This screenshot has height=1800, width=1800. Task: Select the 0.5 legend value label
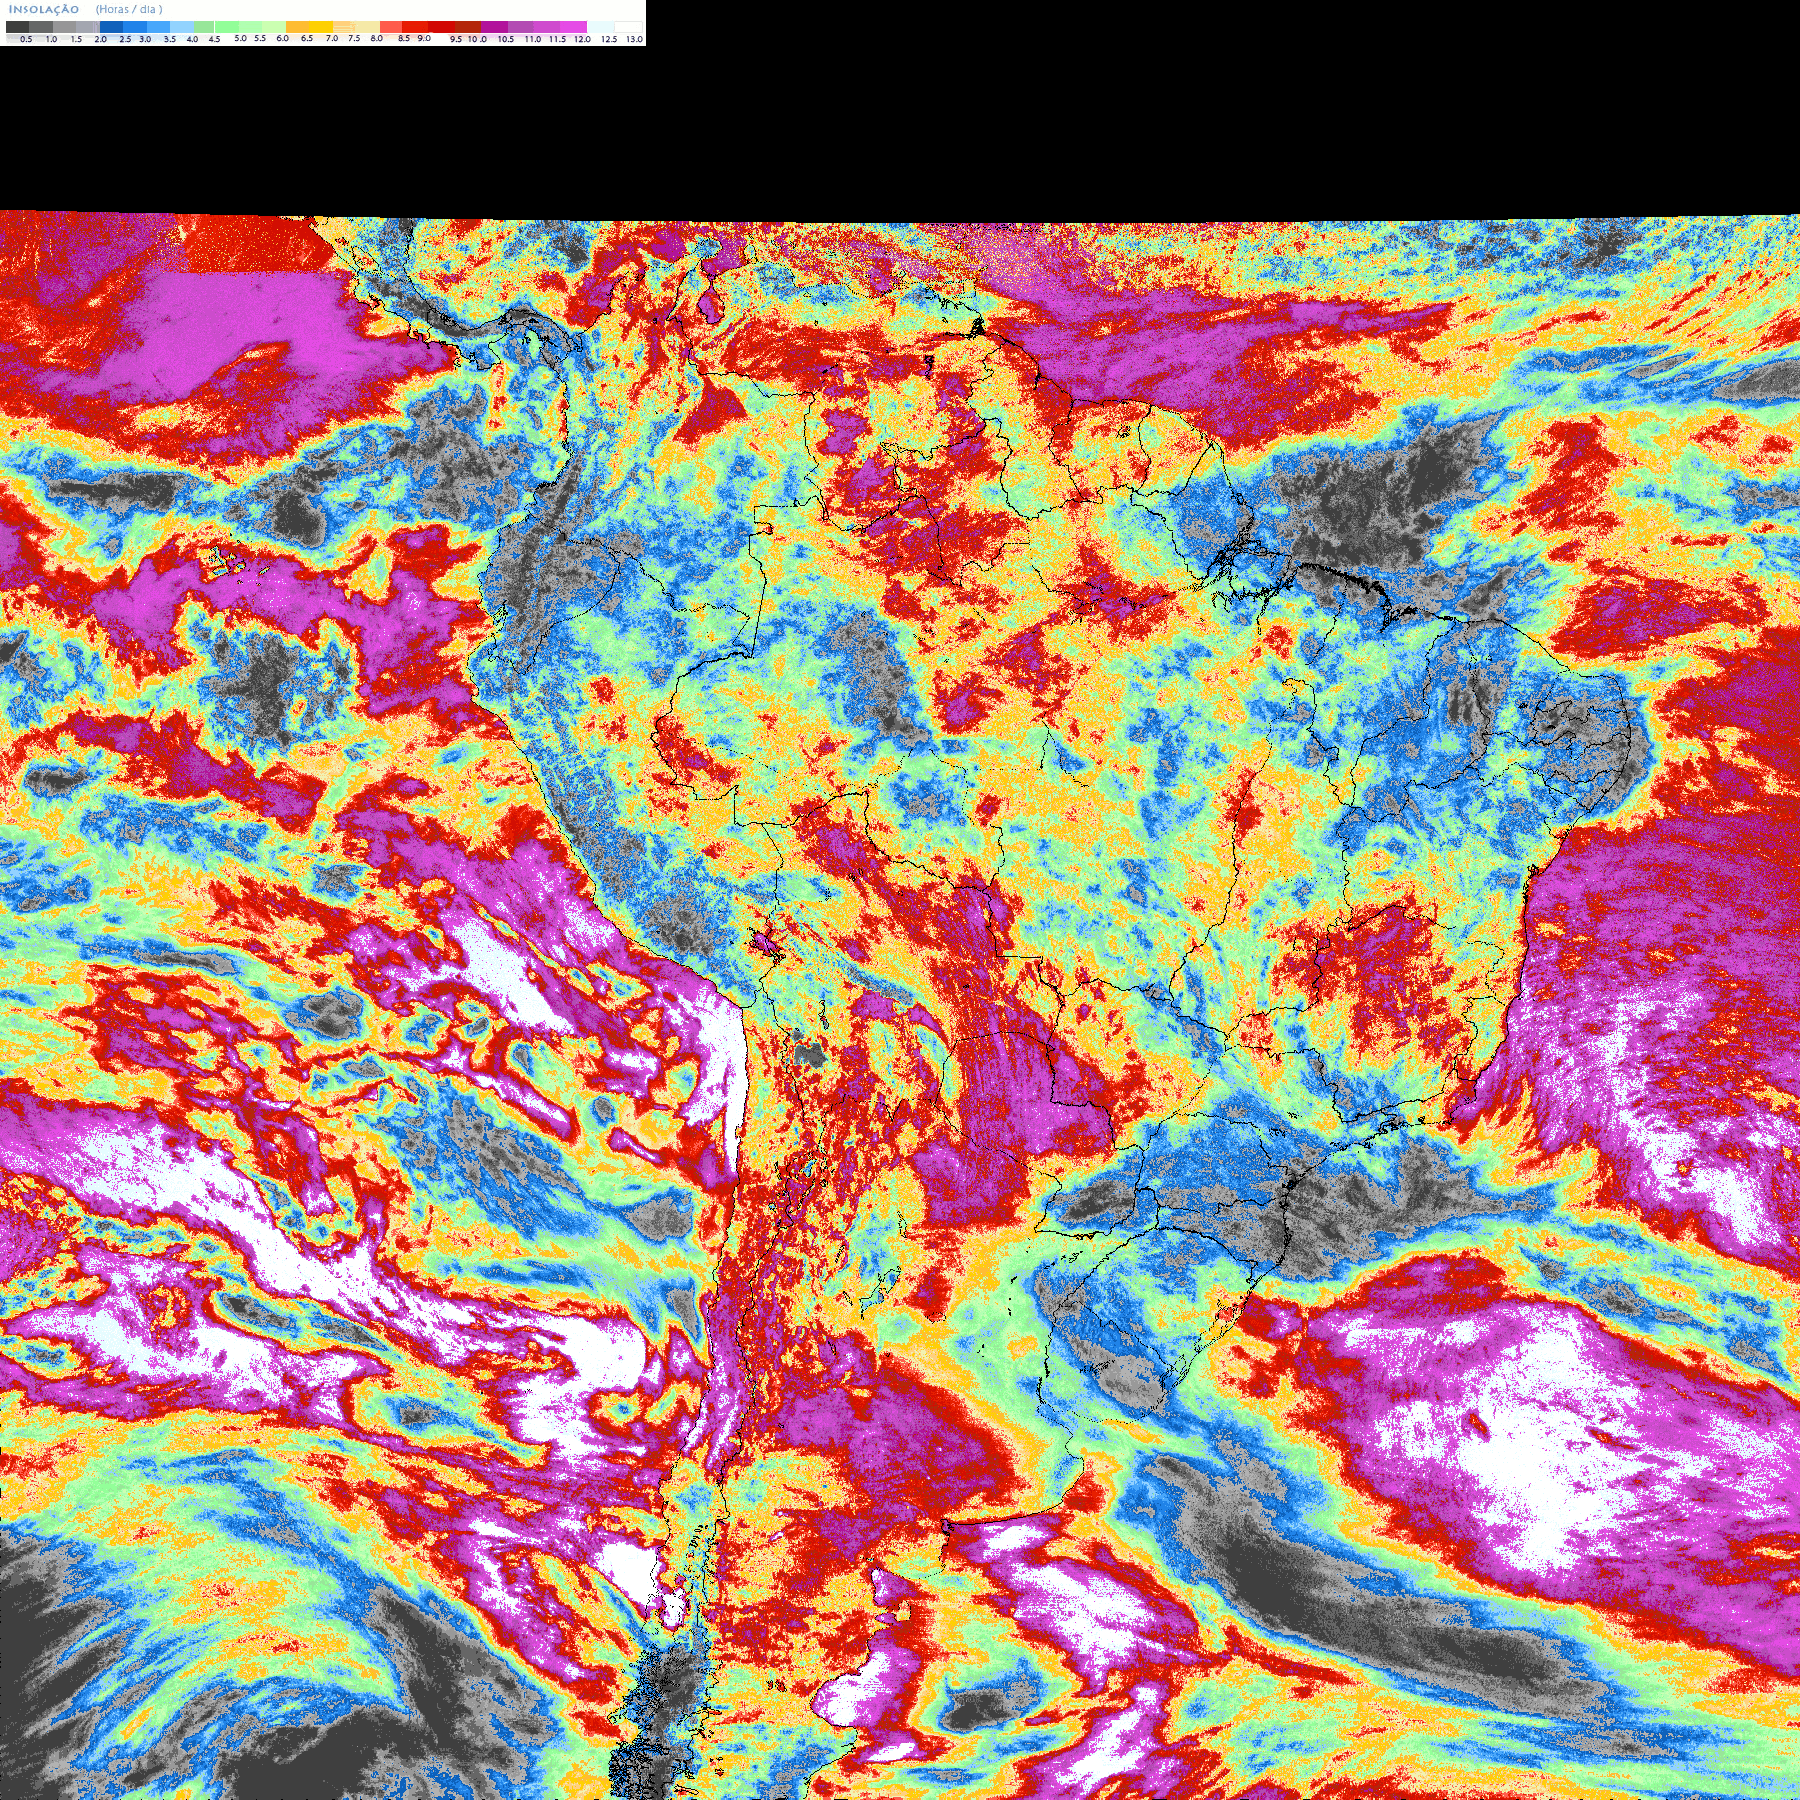click(26, 39)
